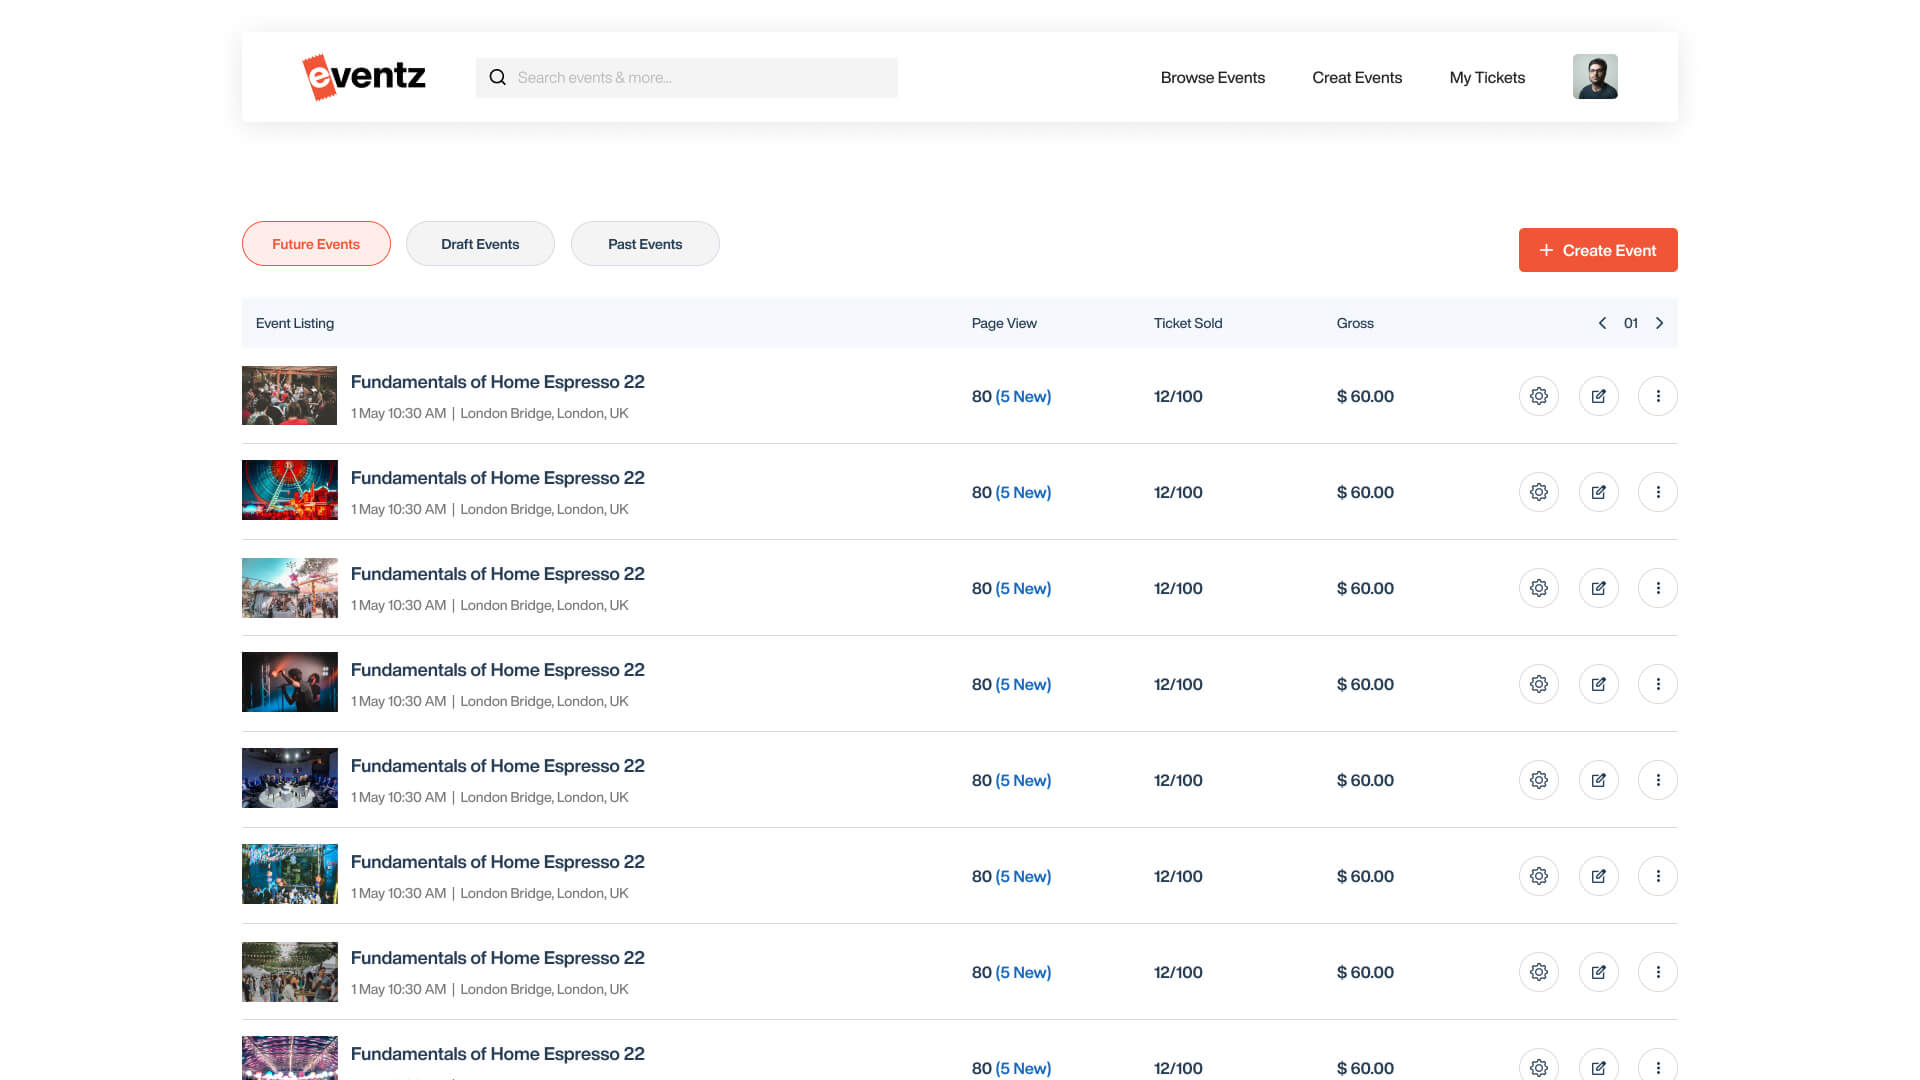The height and width of the screenshot is (1080, 1920).
Task: Go to the previous listing page
Action: tap(1602, 323)
